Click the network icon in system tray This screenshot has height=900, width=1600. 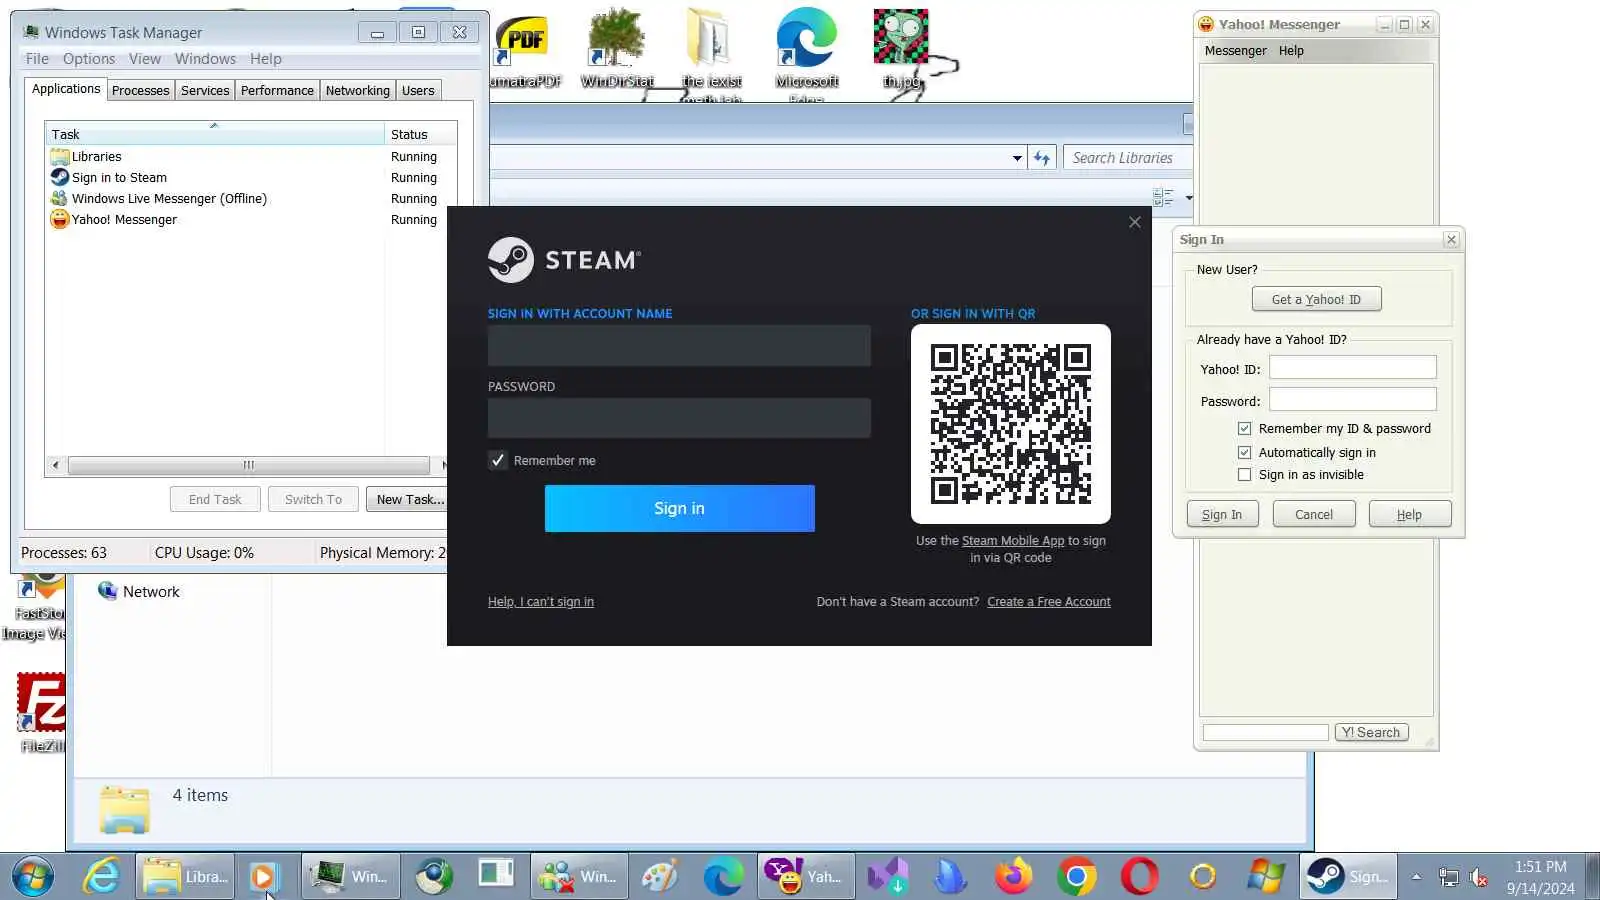point(1448,877)
